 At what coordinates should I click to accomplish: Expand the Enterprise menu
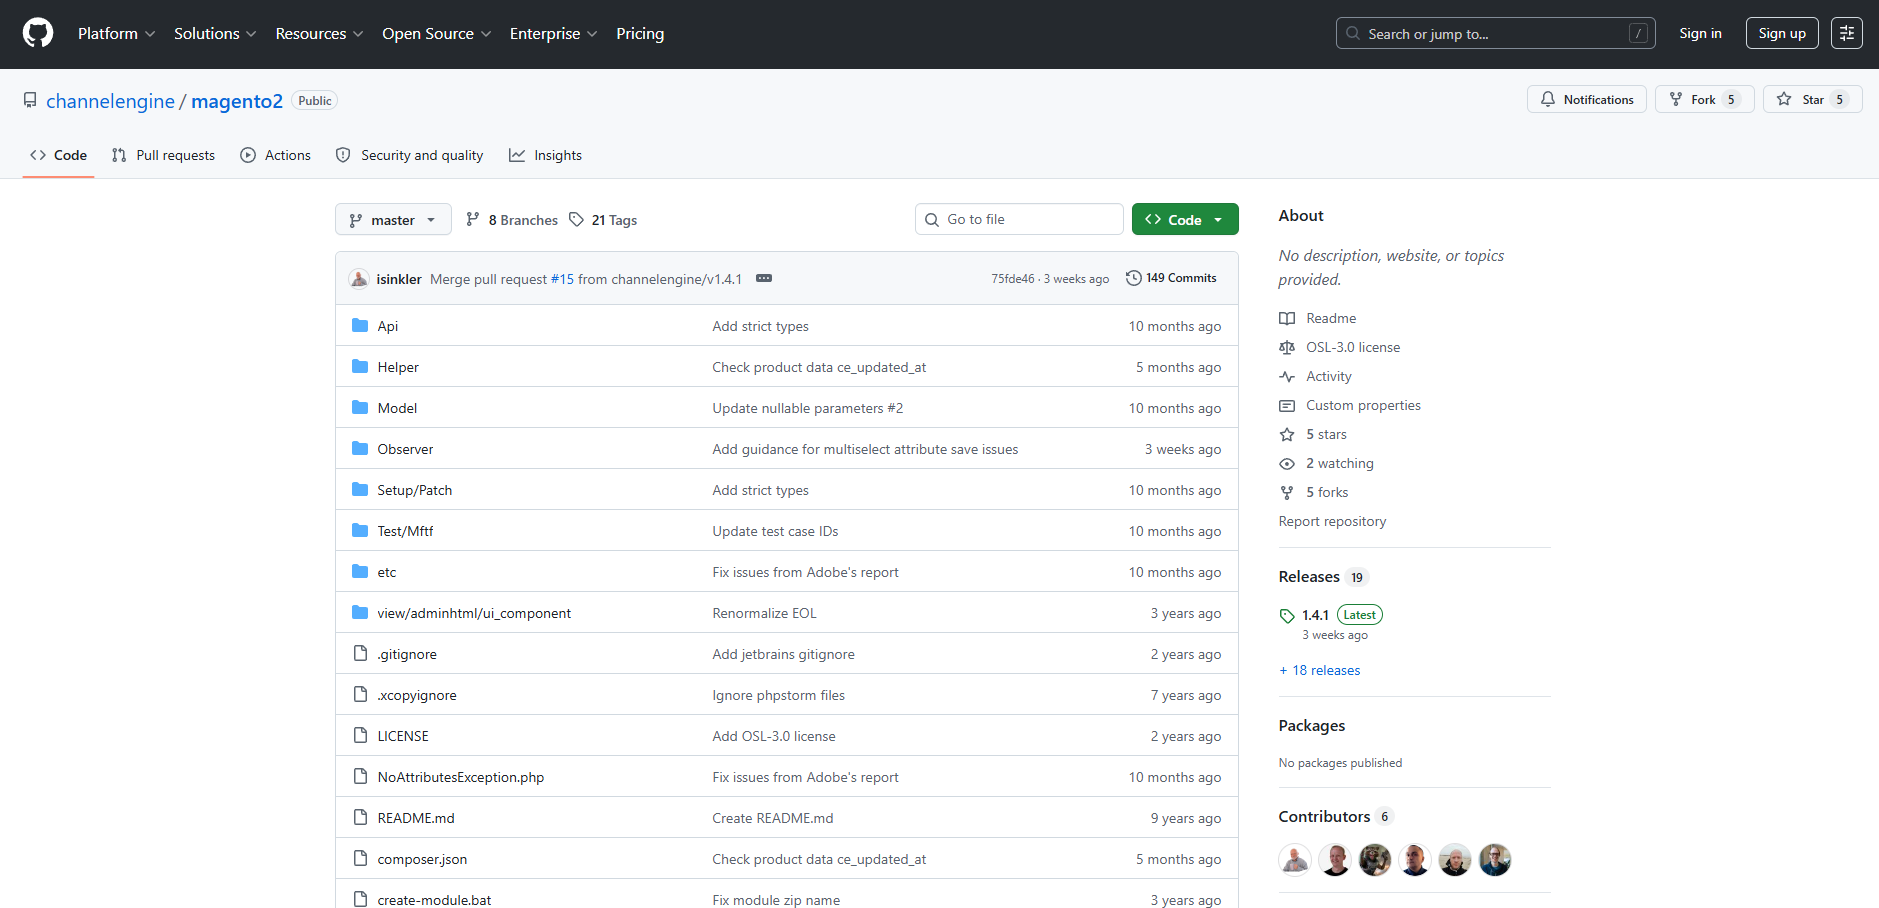tap(553, 33)
